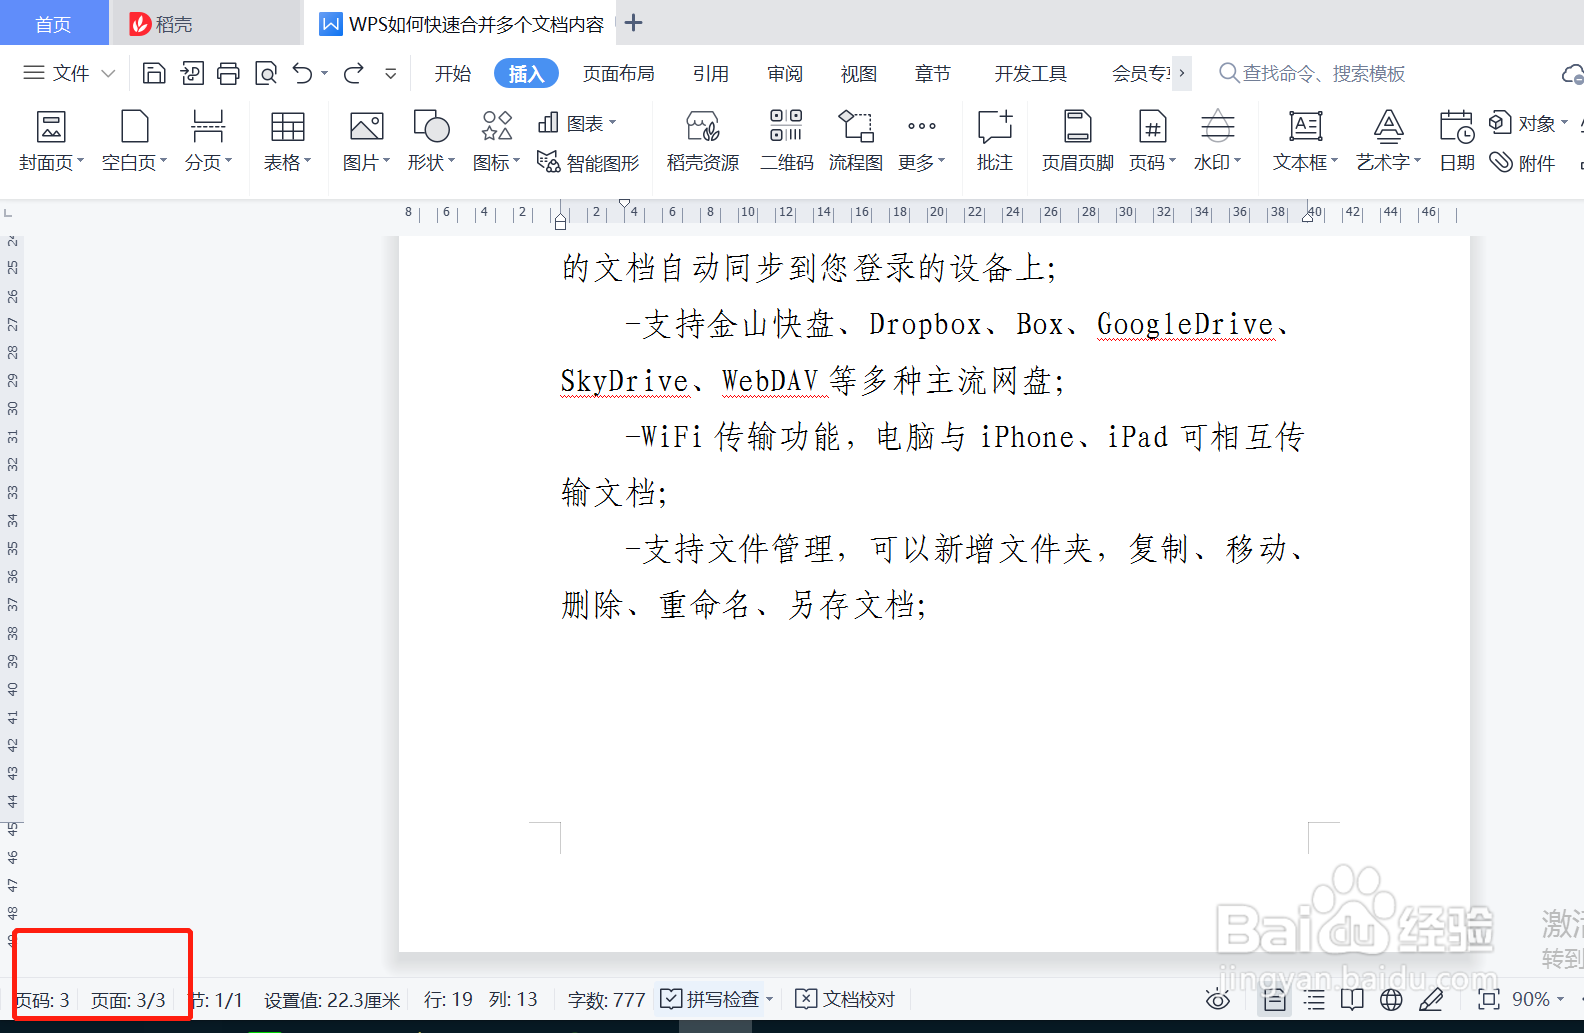1584x1033 pixels.
Task: Expand more ribbon tabs chevron
Action: tap(1182, 73)
